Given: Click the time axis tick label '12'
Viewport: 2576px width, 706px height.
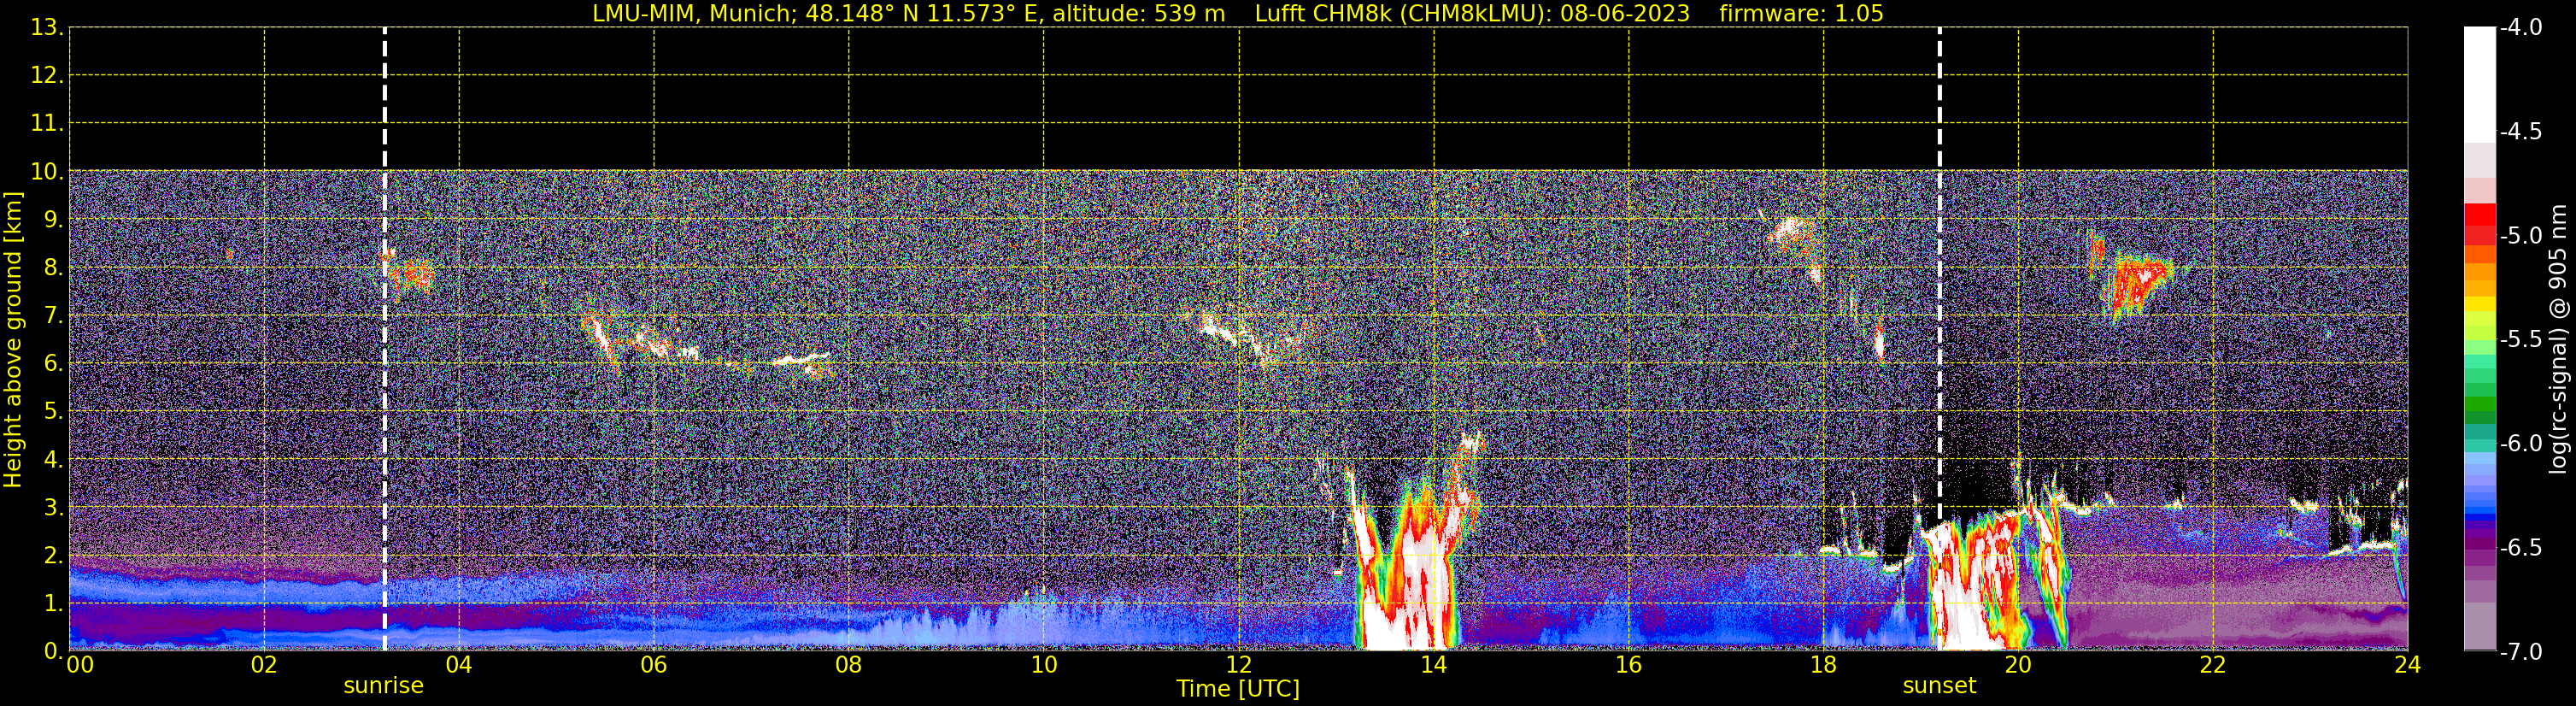Looking at the screenshot, I should coord(1239,665).
